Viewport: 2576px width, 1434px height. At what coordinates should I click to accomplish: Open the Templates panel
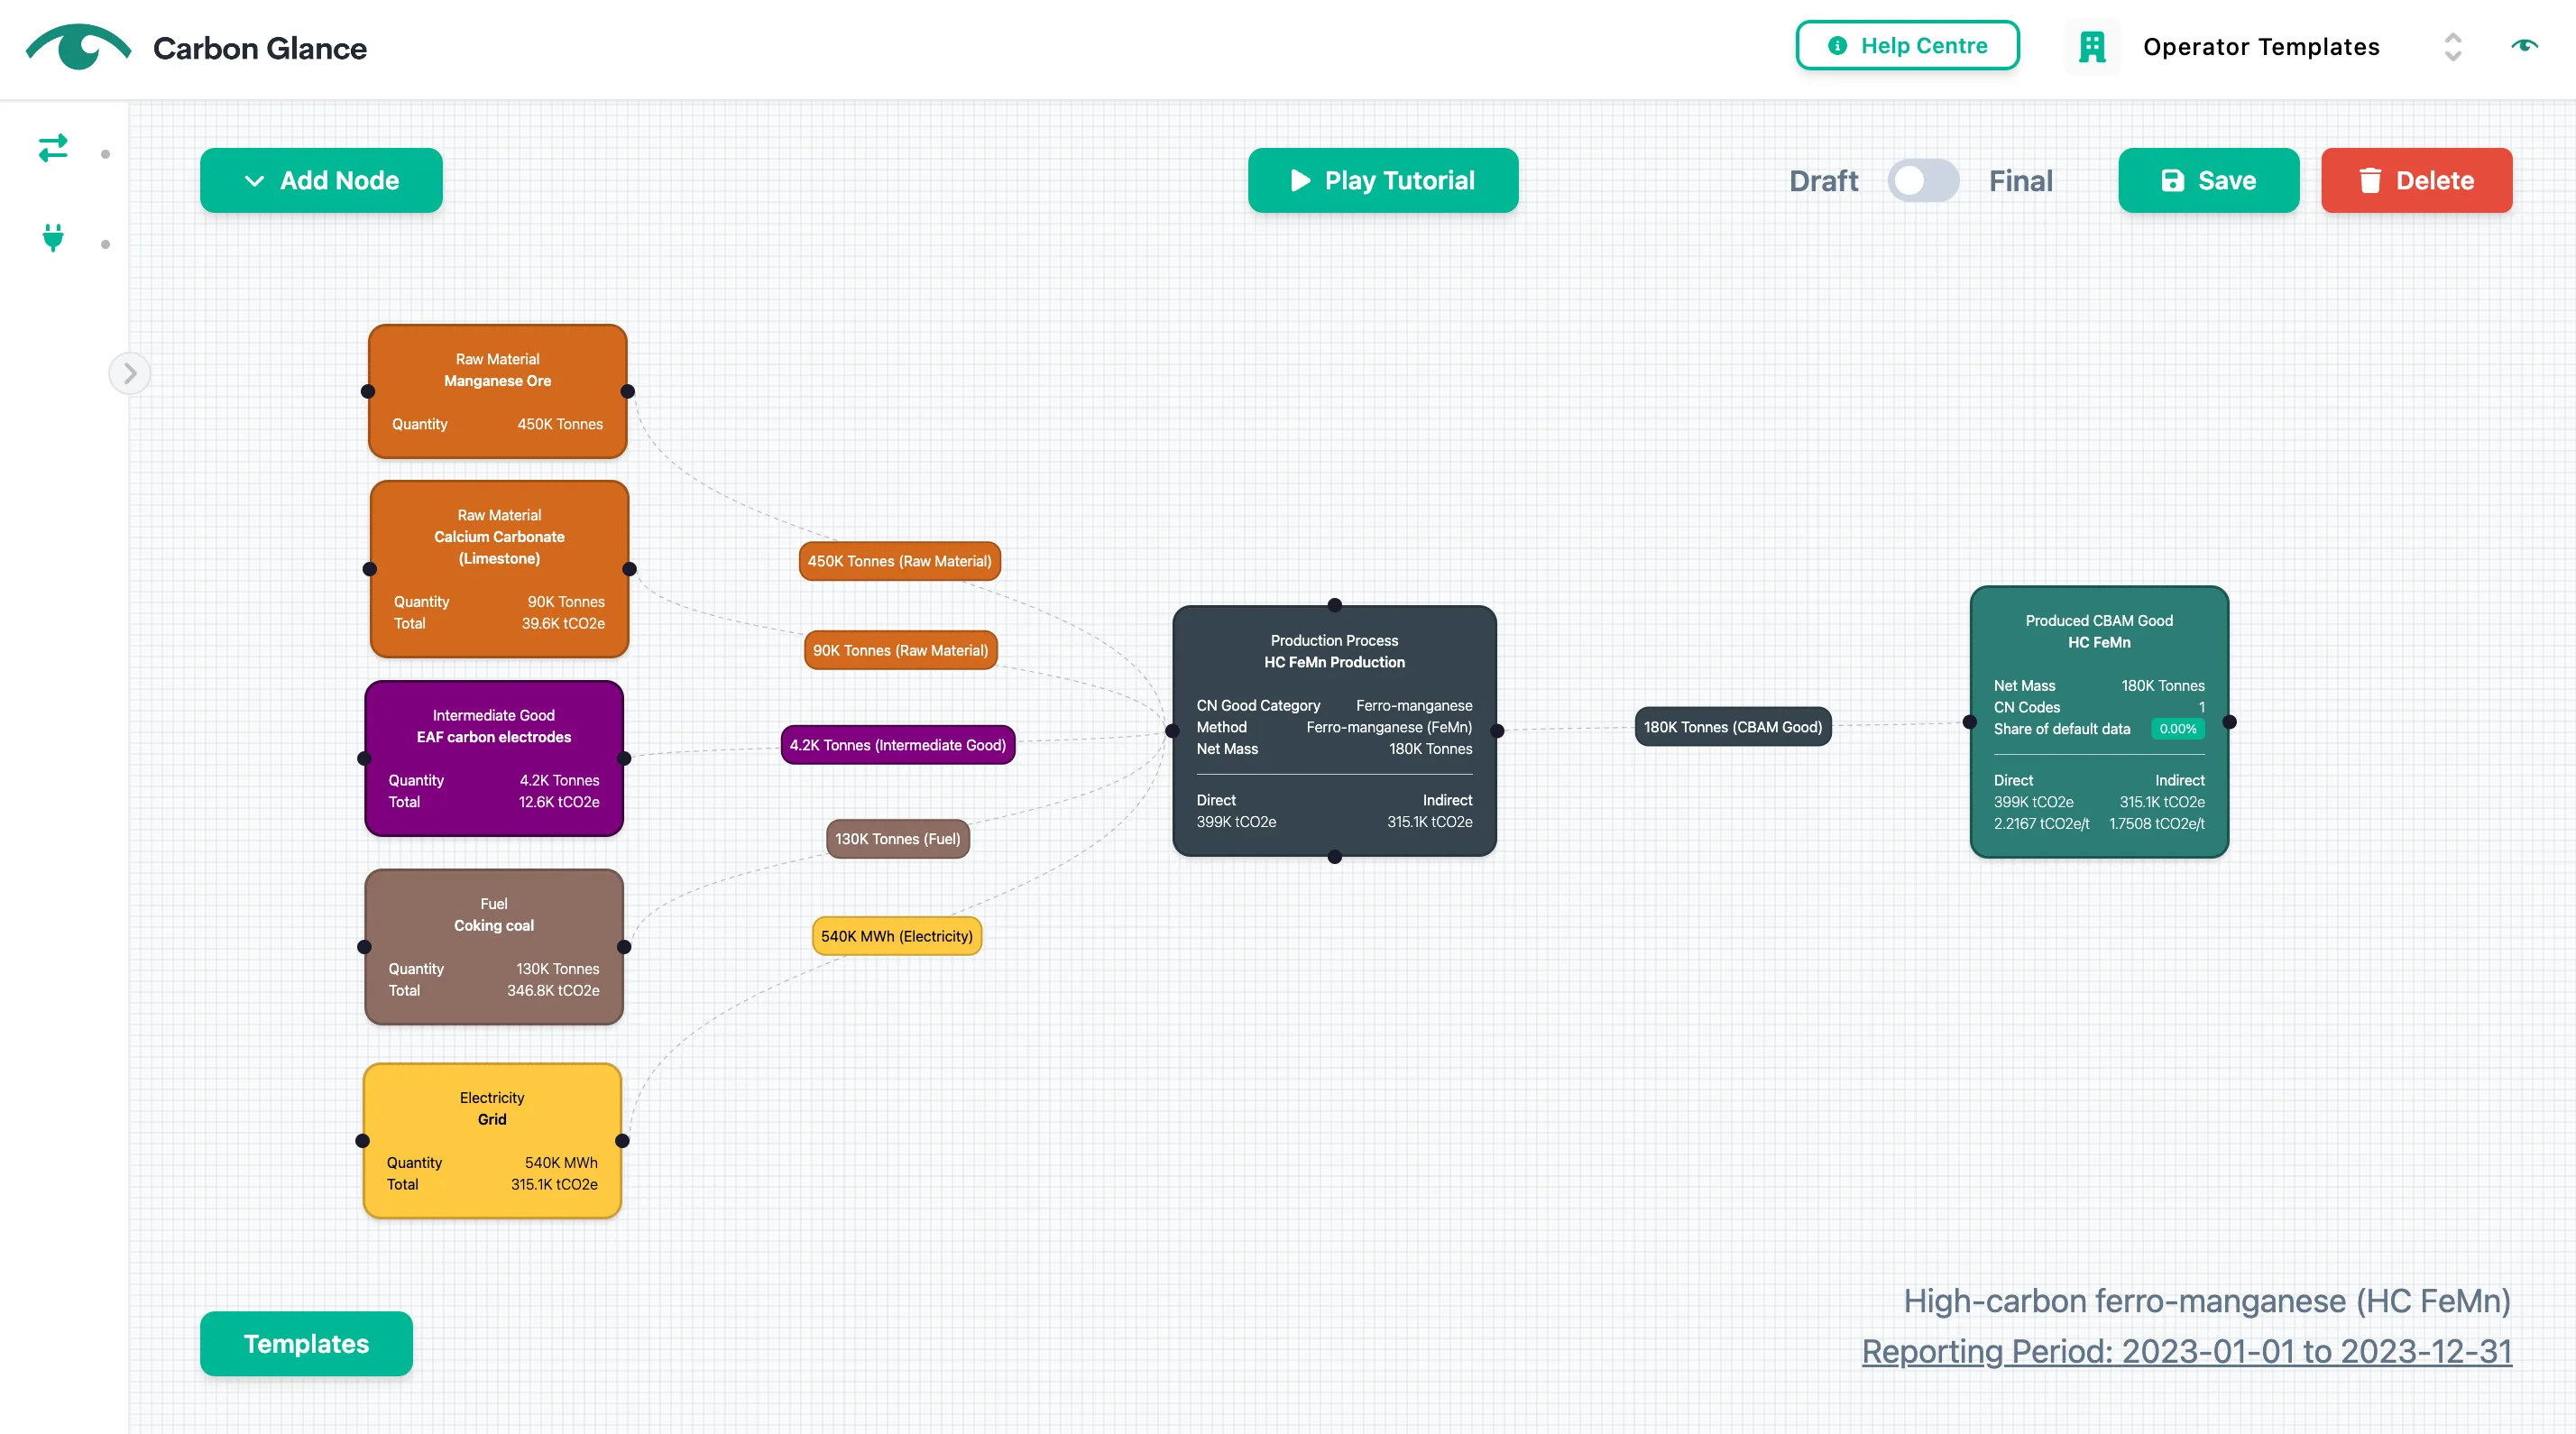tap(306, 1343)
